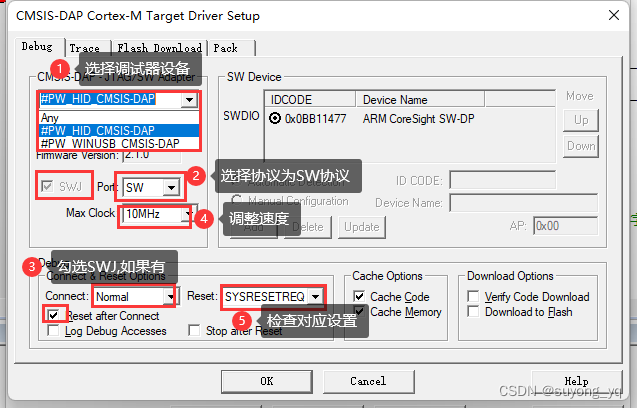Choose #PW_WINUSB_CMSIS-DAP list entry

pyautogui.click(x=119, y=143)
